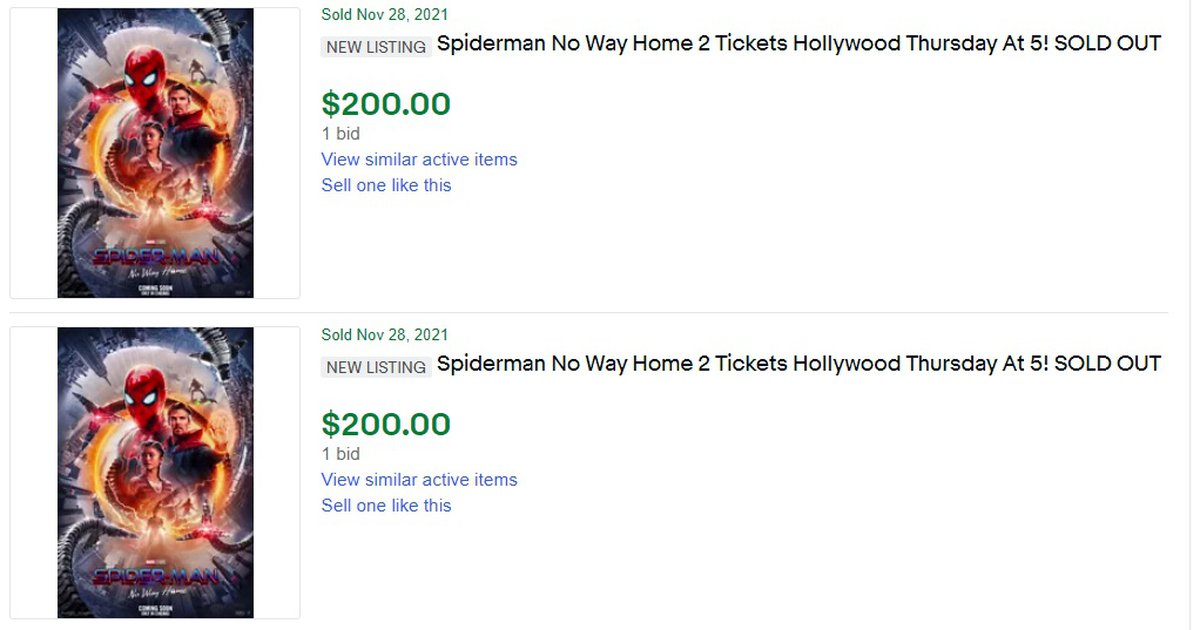Open the second listing's Spider-Man poster thumbnail

click(x=155, y=473)
